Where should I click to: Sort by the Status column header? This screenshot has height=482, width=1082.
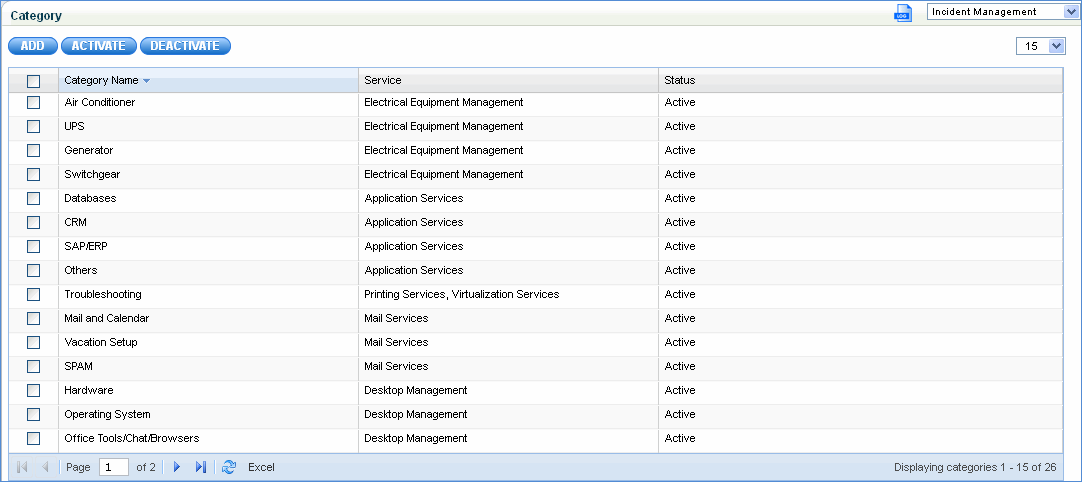tap(860, 80)
